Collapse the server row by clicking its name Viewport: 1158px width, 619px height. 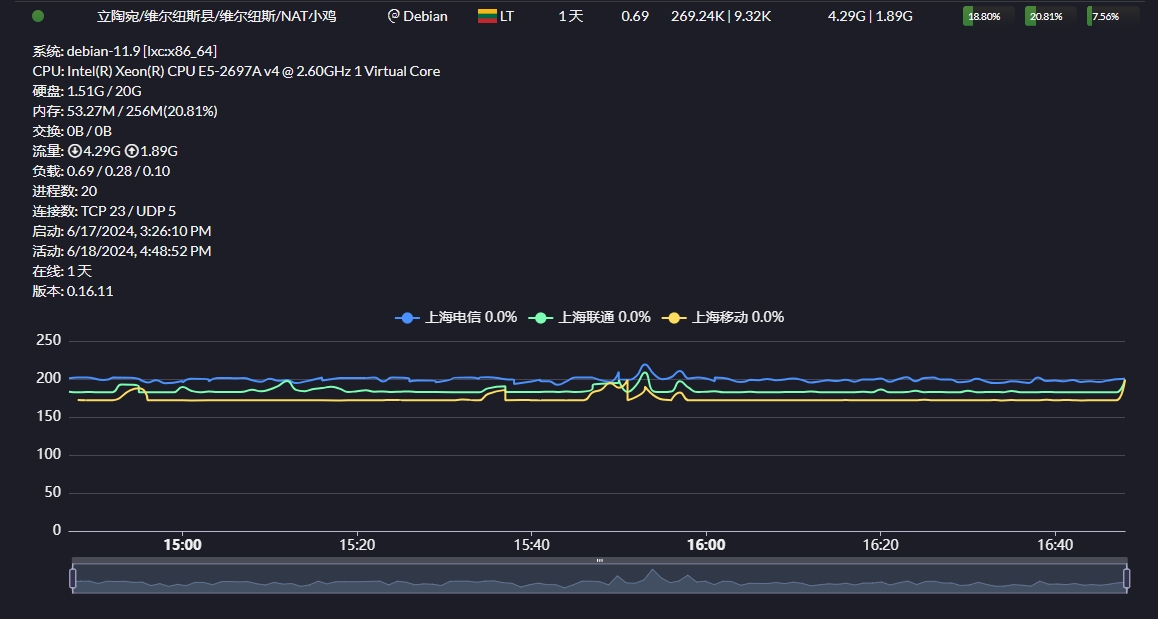click(209, 16)
